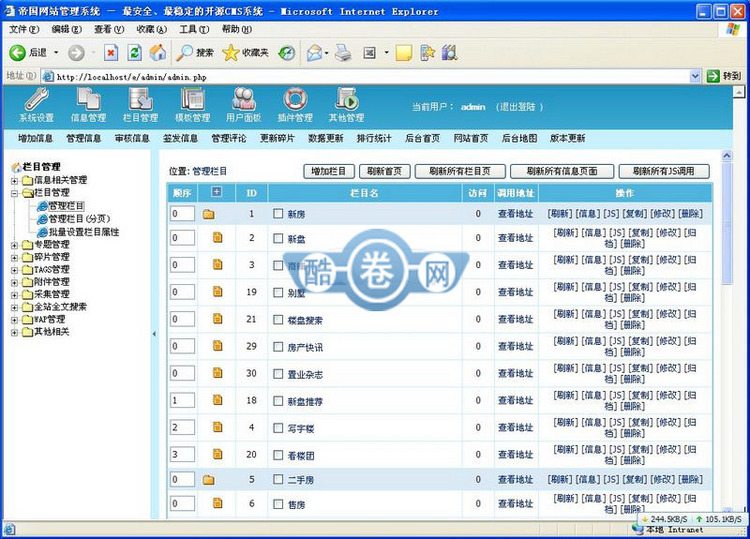Image resolution: width=750 pixels, height=539 pixels.
Task: Check the 楼盘搜索 column checkbox
Action: pos(278,319)
